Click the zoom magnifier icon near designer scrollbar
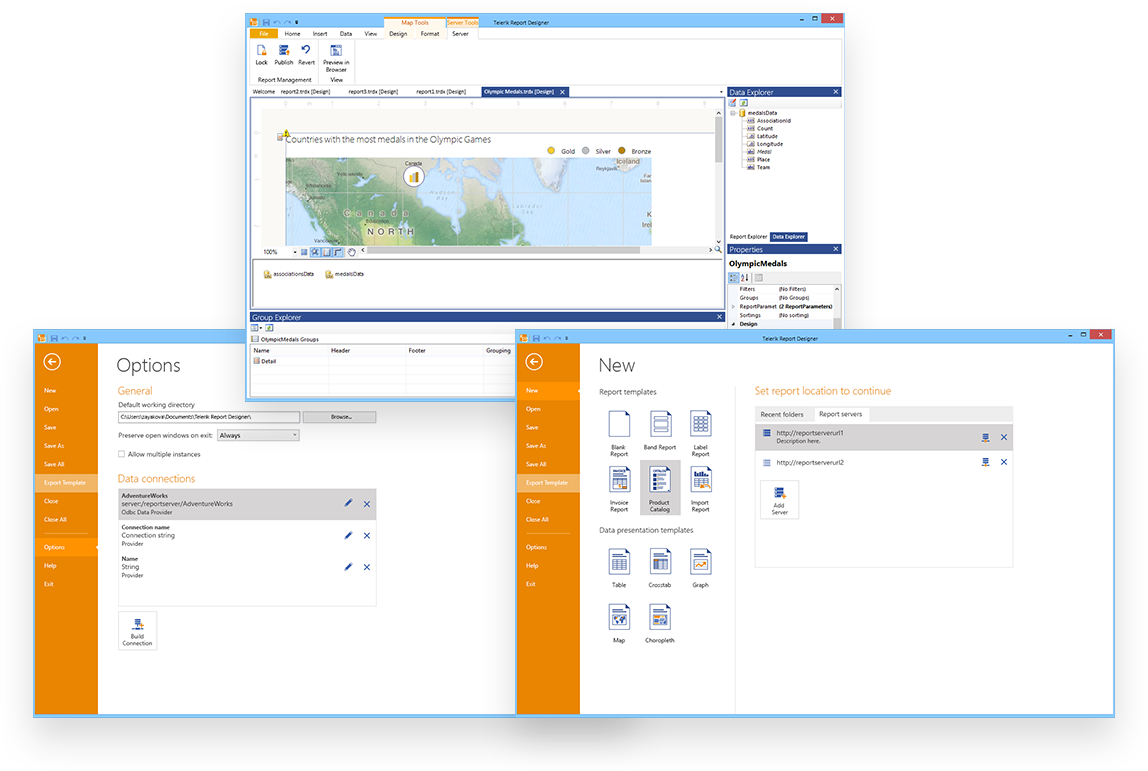The height and width of the screenshot is (771, 1148). pyautogui.click(x=718, y=250)
